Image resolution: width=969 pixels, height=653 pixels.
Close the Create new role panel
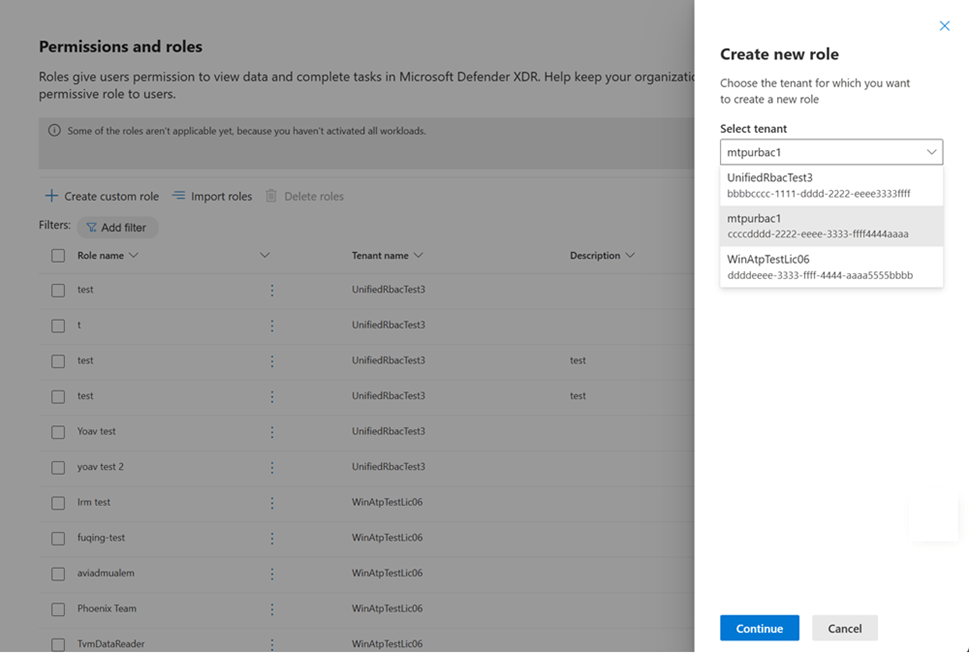[944, 26]
